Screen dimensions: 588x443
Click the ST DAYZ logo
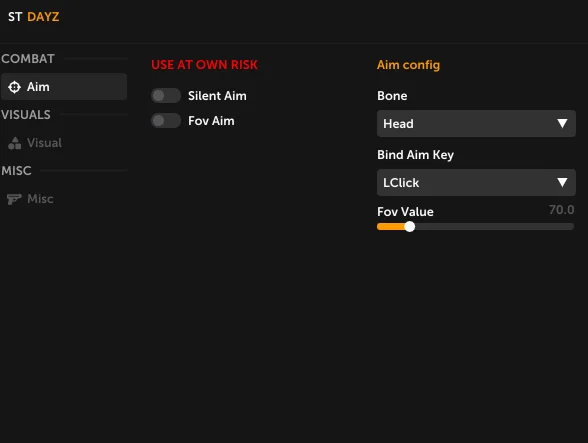33,17
